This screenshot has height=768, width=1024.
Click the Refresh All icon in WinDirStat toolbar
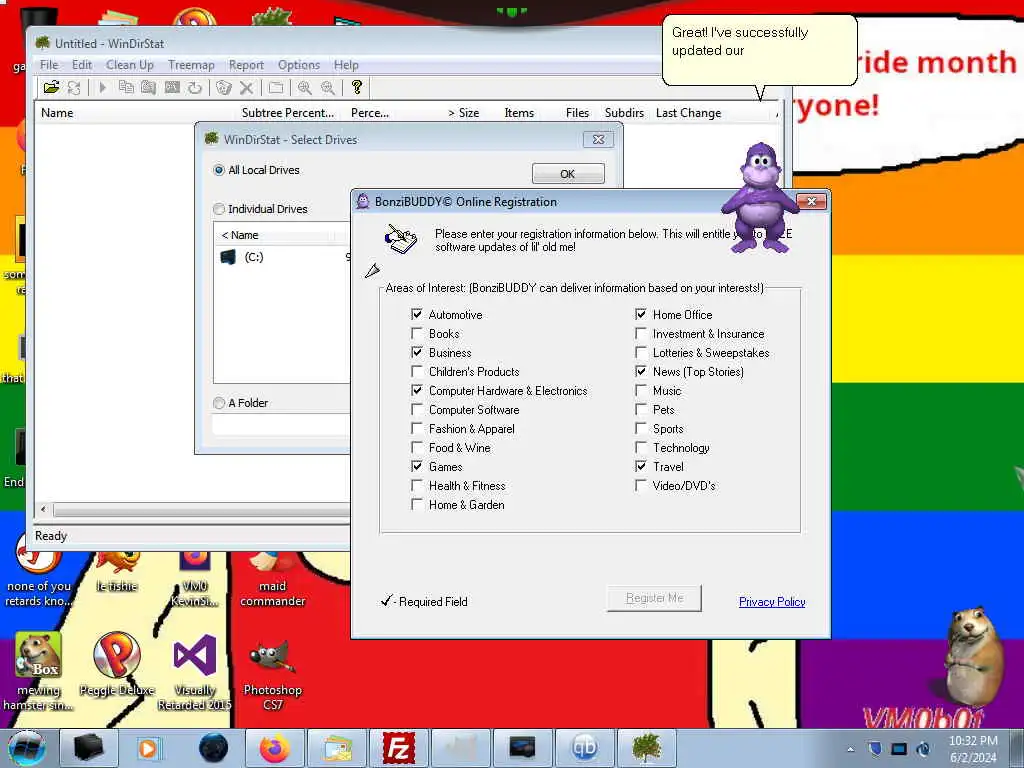click(x=74, y=87)
